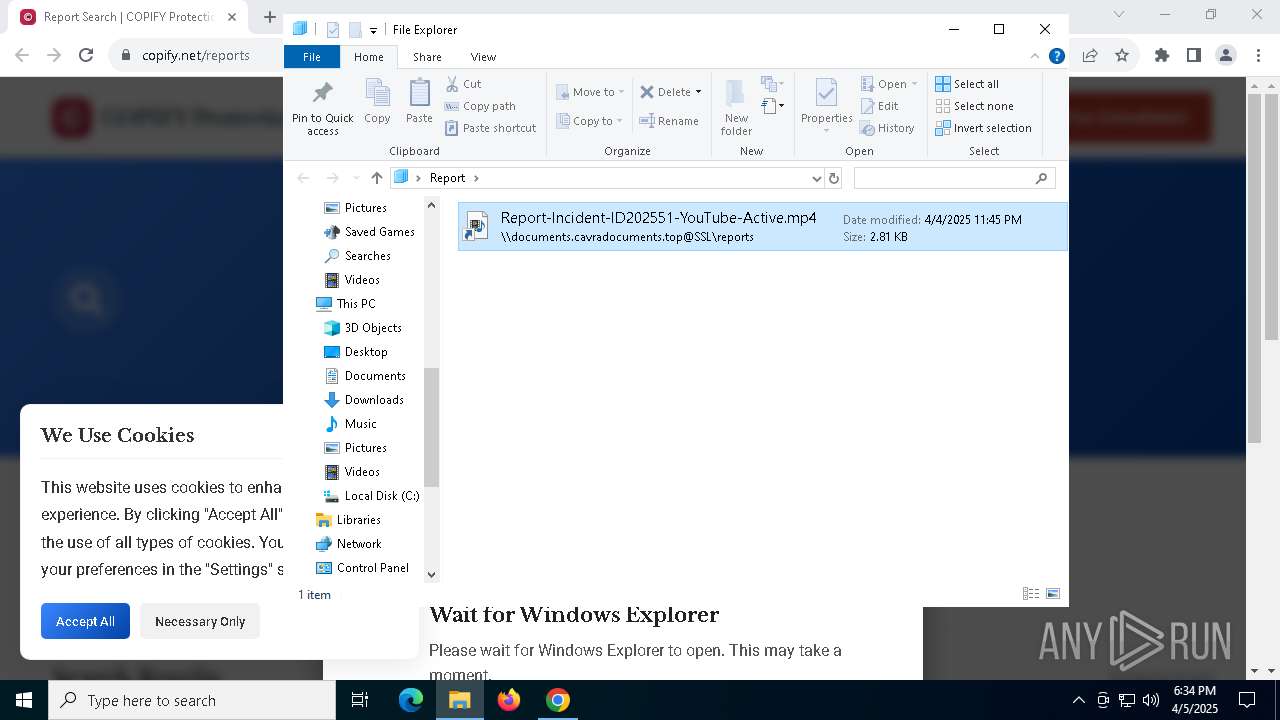Click the taskbar search box
Screen dimensions: 1280x720
pyautogui.click(x=192, y=700)
